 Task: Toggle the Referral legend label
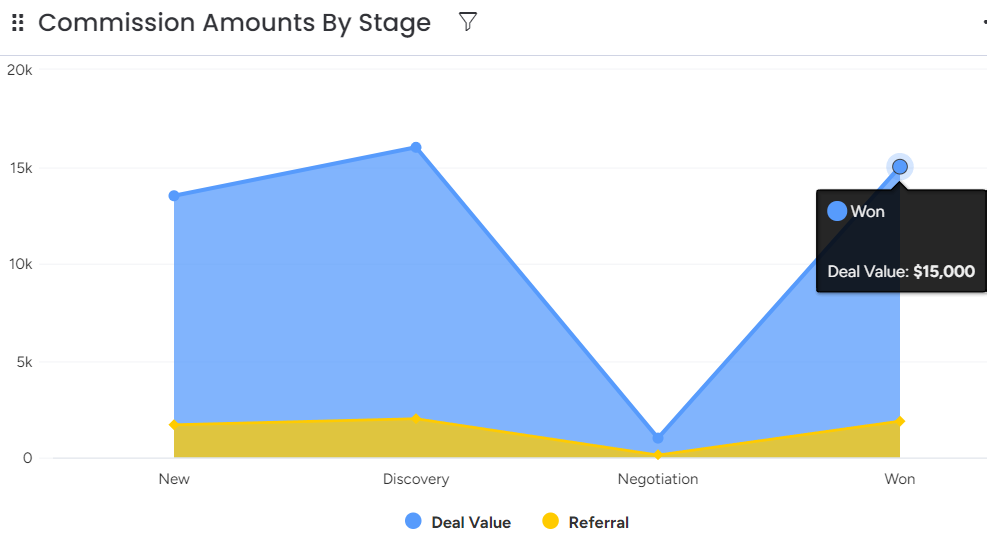pyautogui.click(x=598, y=522)
